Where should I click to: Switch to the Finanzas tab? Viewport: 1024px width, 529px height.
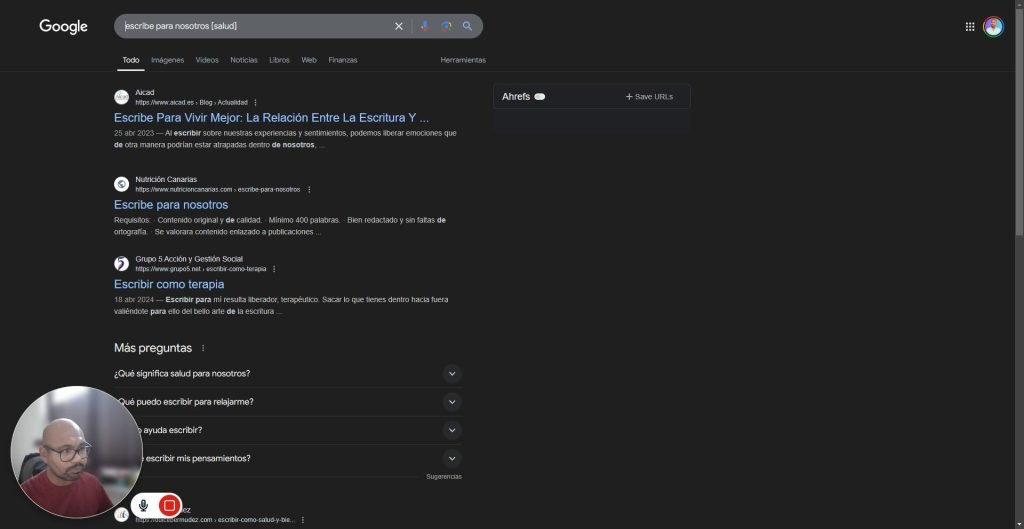(x=343, y=60)
